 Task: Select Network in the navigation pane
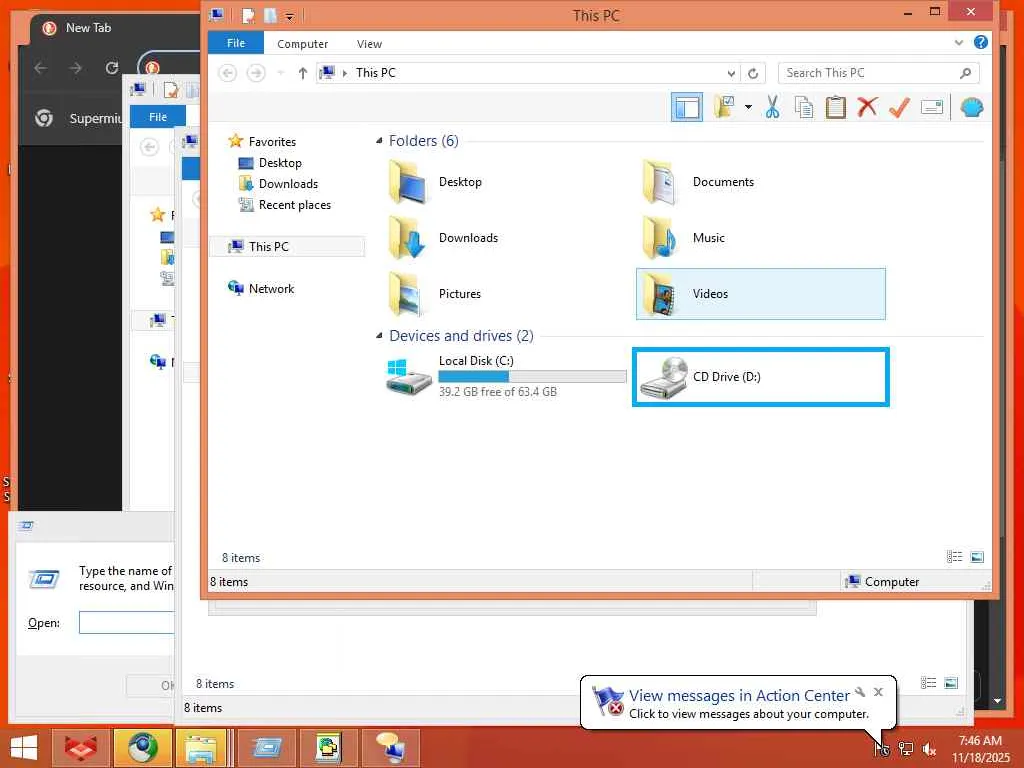pos(271,289)
